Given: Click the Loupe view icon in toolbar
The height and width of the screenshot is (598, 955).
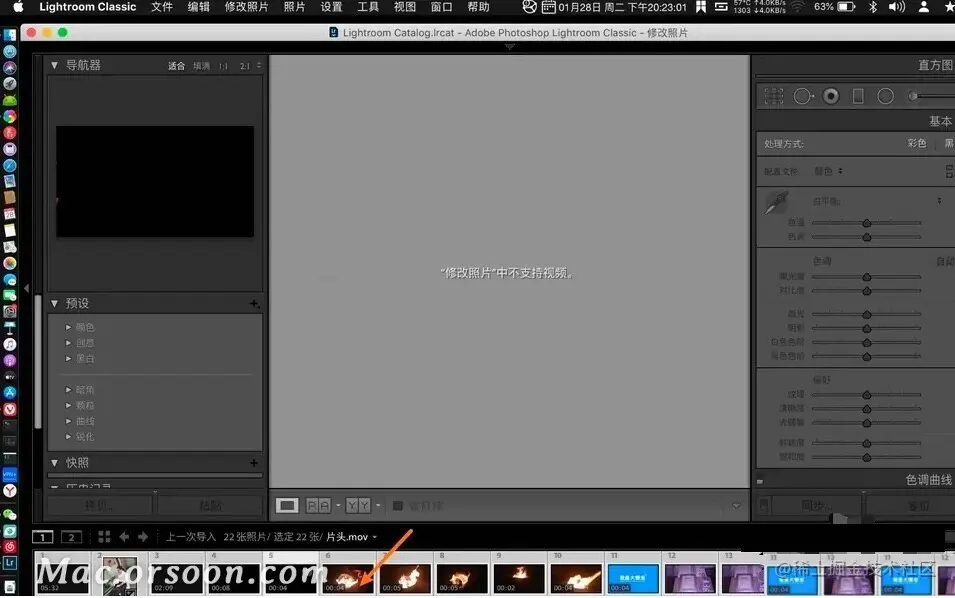Looking at the screenshot, I should tap(287, 505).
